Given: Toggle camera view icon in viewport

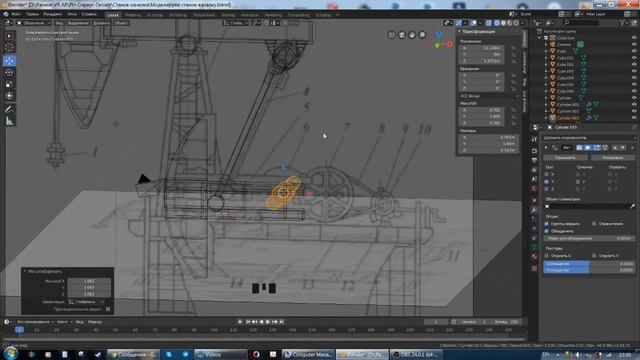Looking at the screenshot, I should pyautogui.click(x=402, y=35).
